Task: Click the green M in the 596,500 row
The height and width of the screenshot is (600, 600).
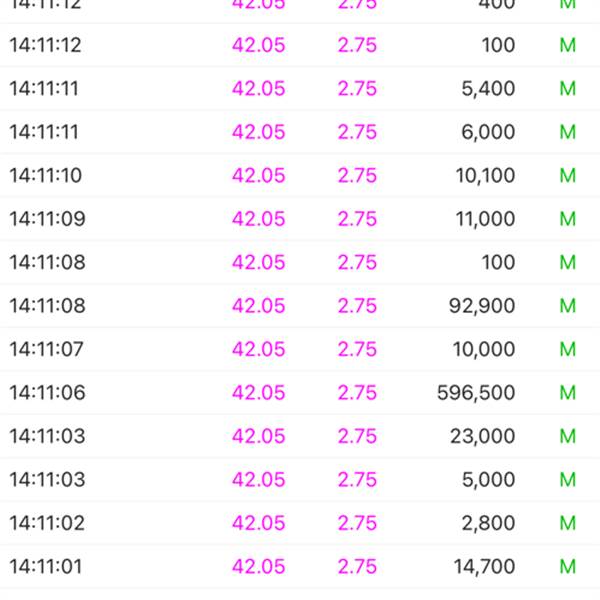Action: tap(568, 393)
